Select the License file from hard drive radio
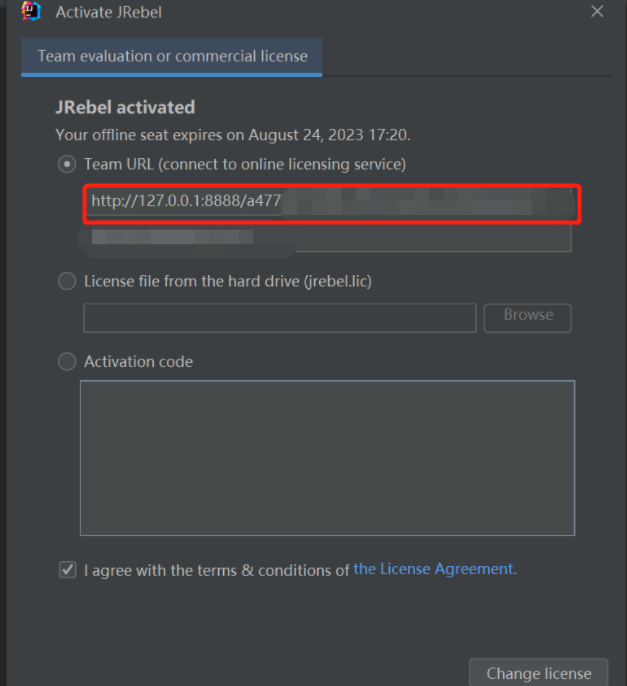Viewport: 627px width, 686px height. pos(67,282)
